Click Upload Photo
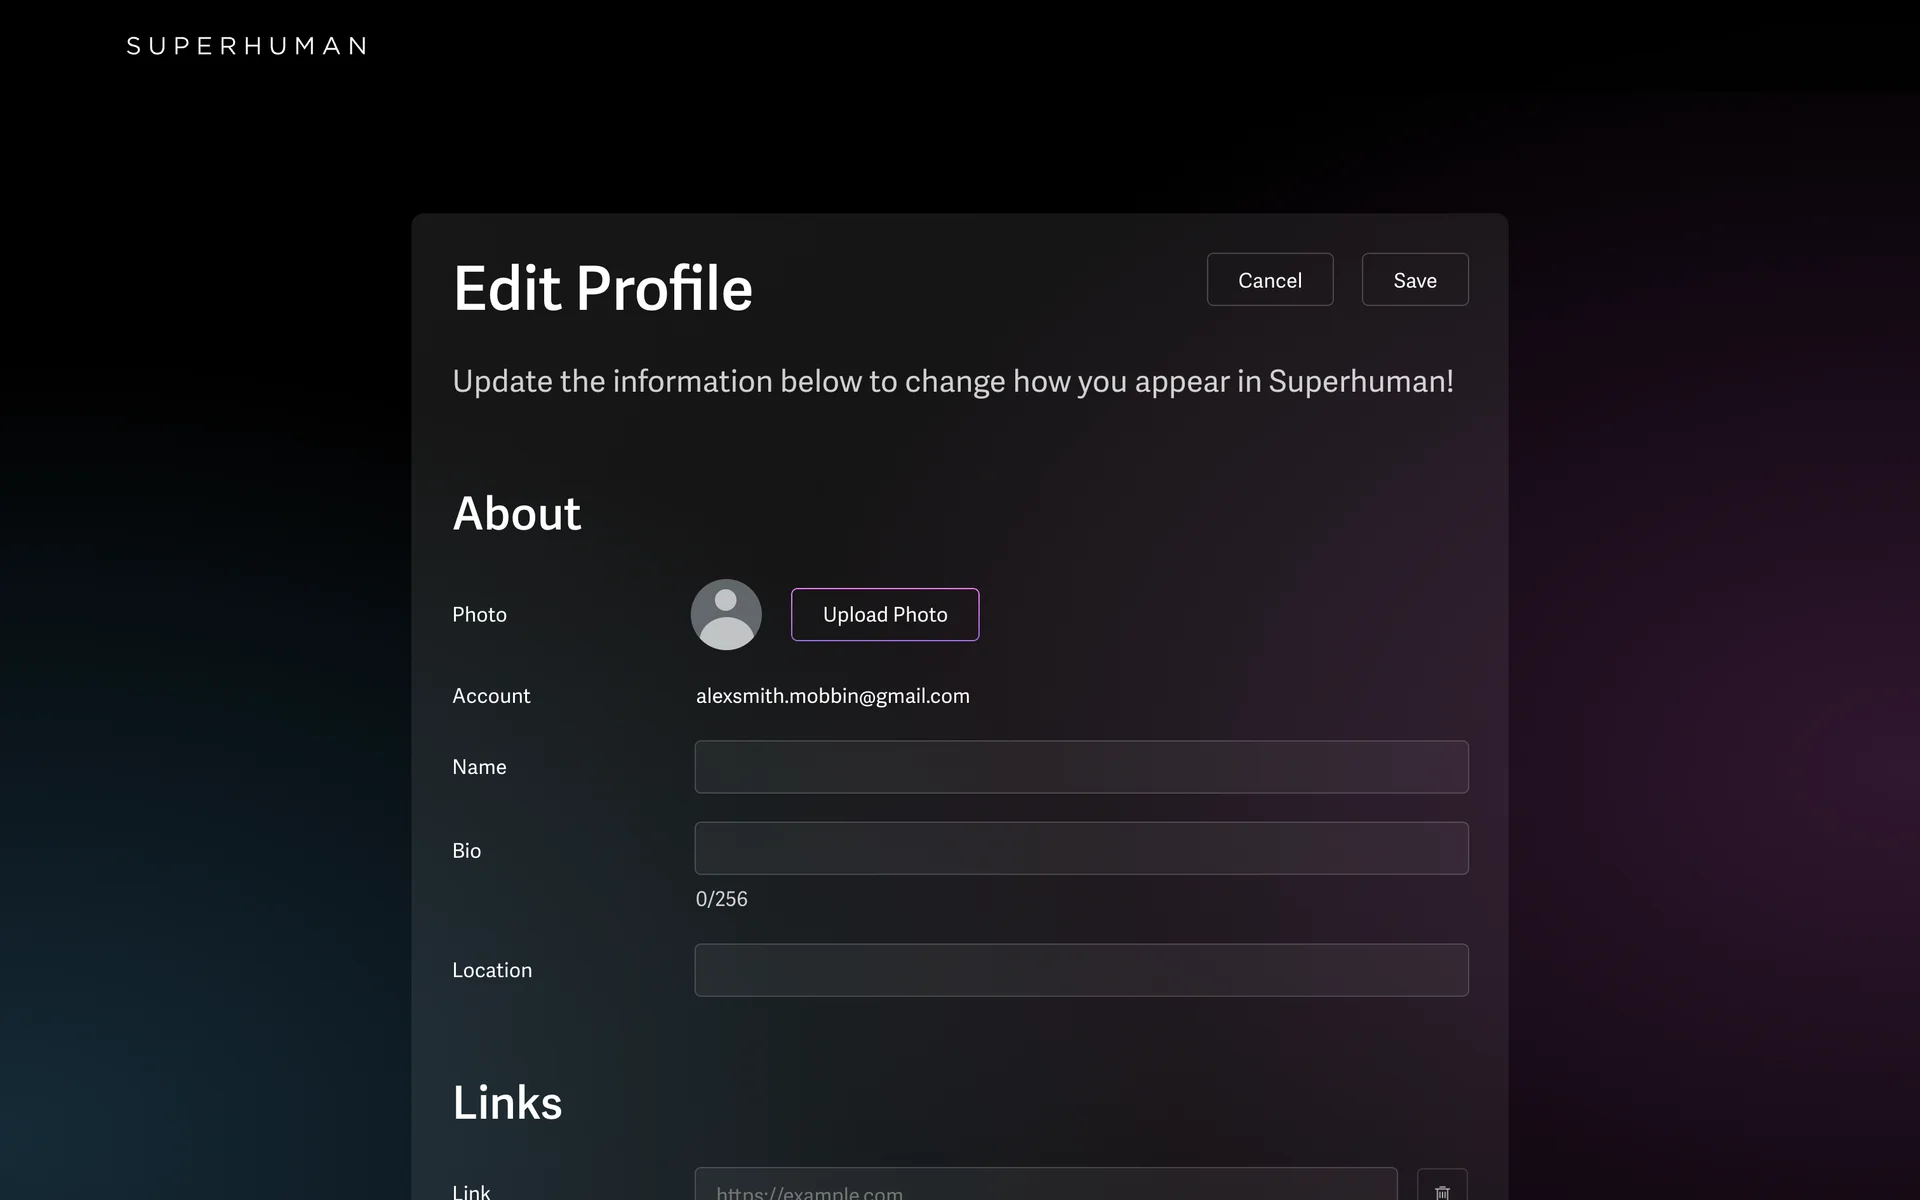Viewport: 1920px width, 1200px height. pos(884,614)
